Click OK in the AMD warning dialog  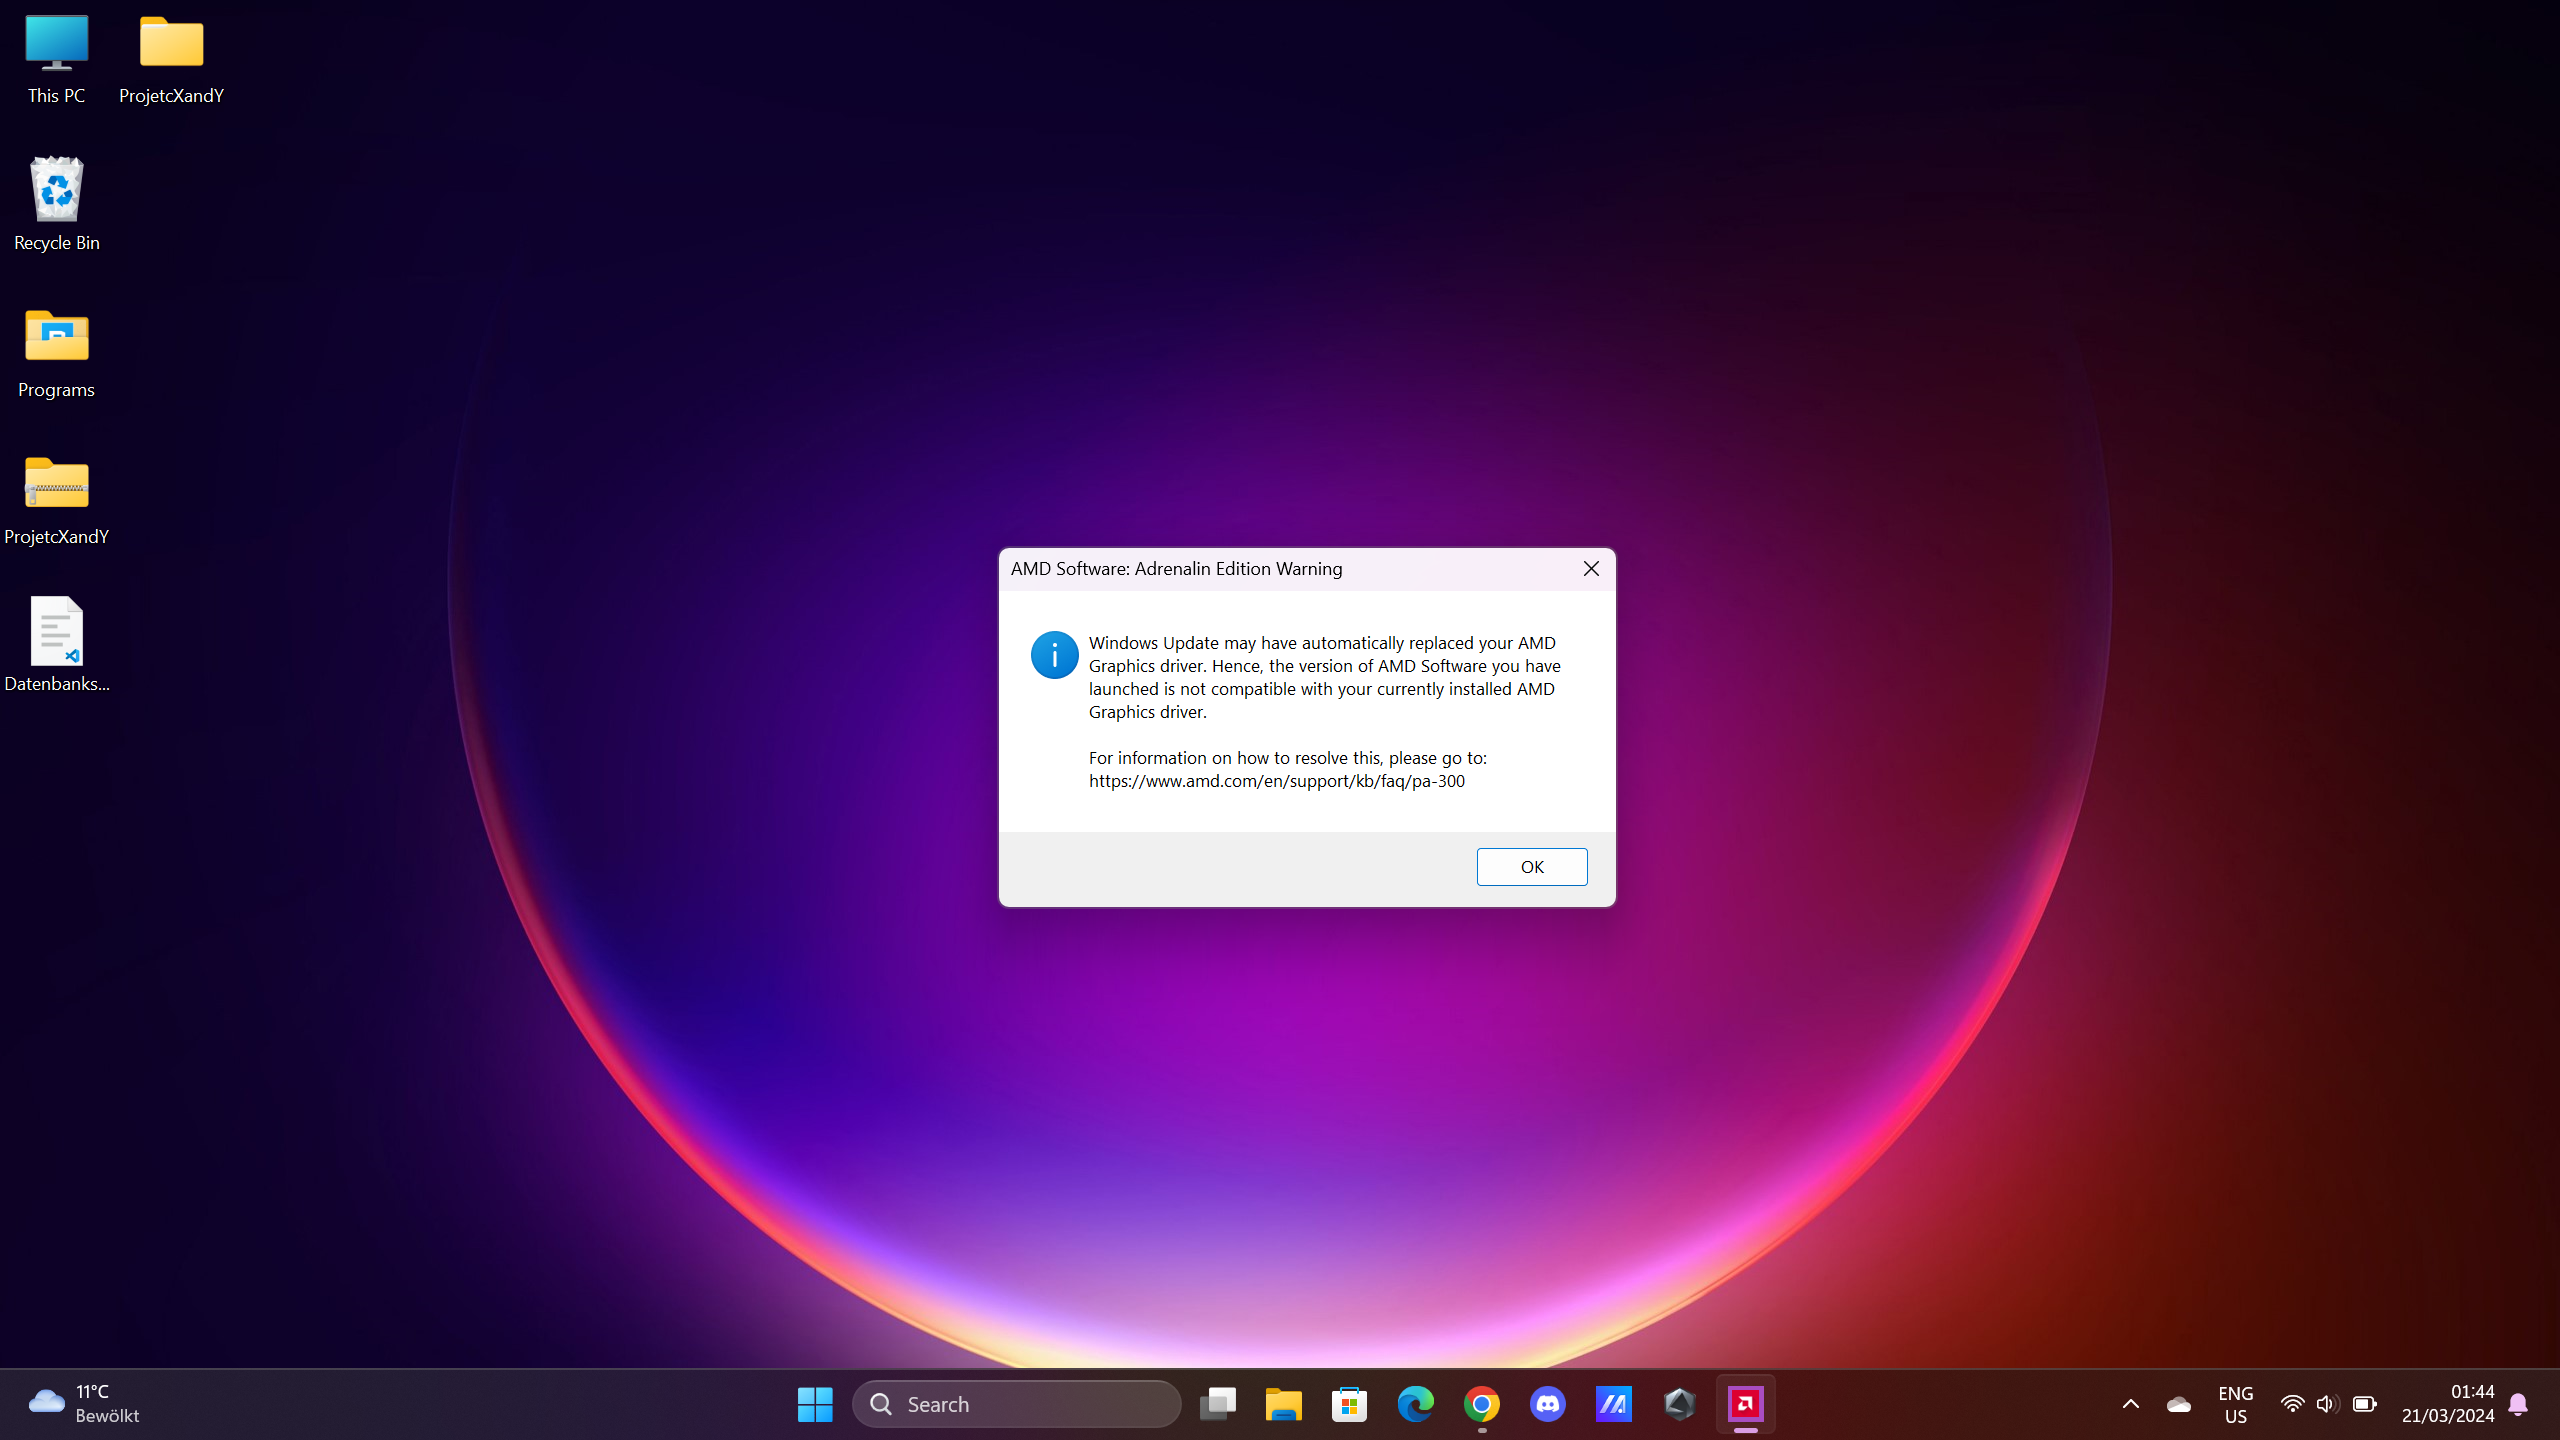click(x=1531, y=867)
